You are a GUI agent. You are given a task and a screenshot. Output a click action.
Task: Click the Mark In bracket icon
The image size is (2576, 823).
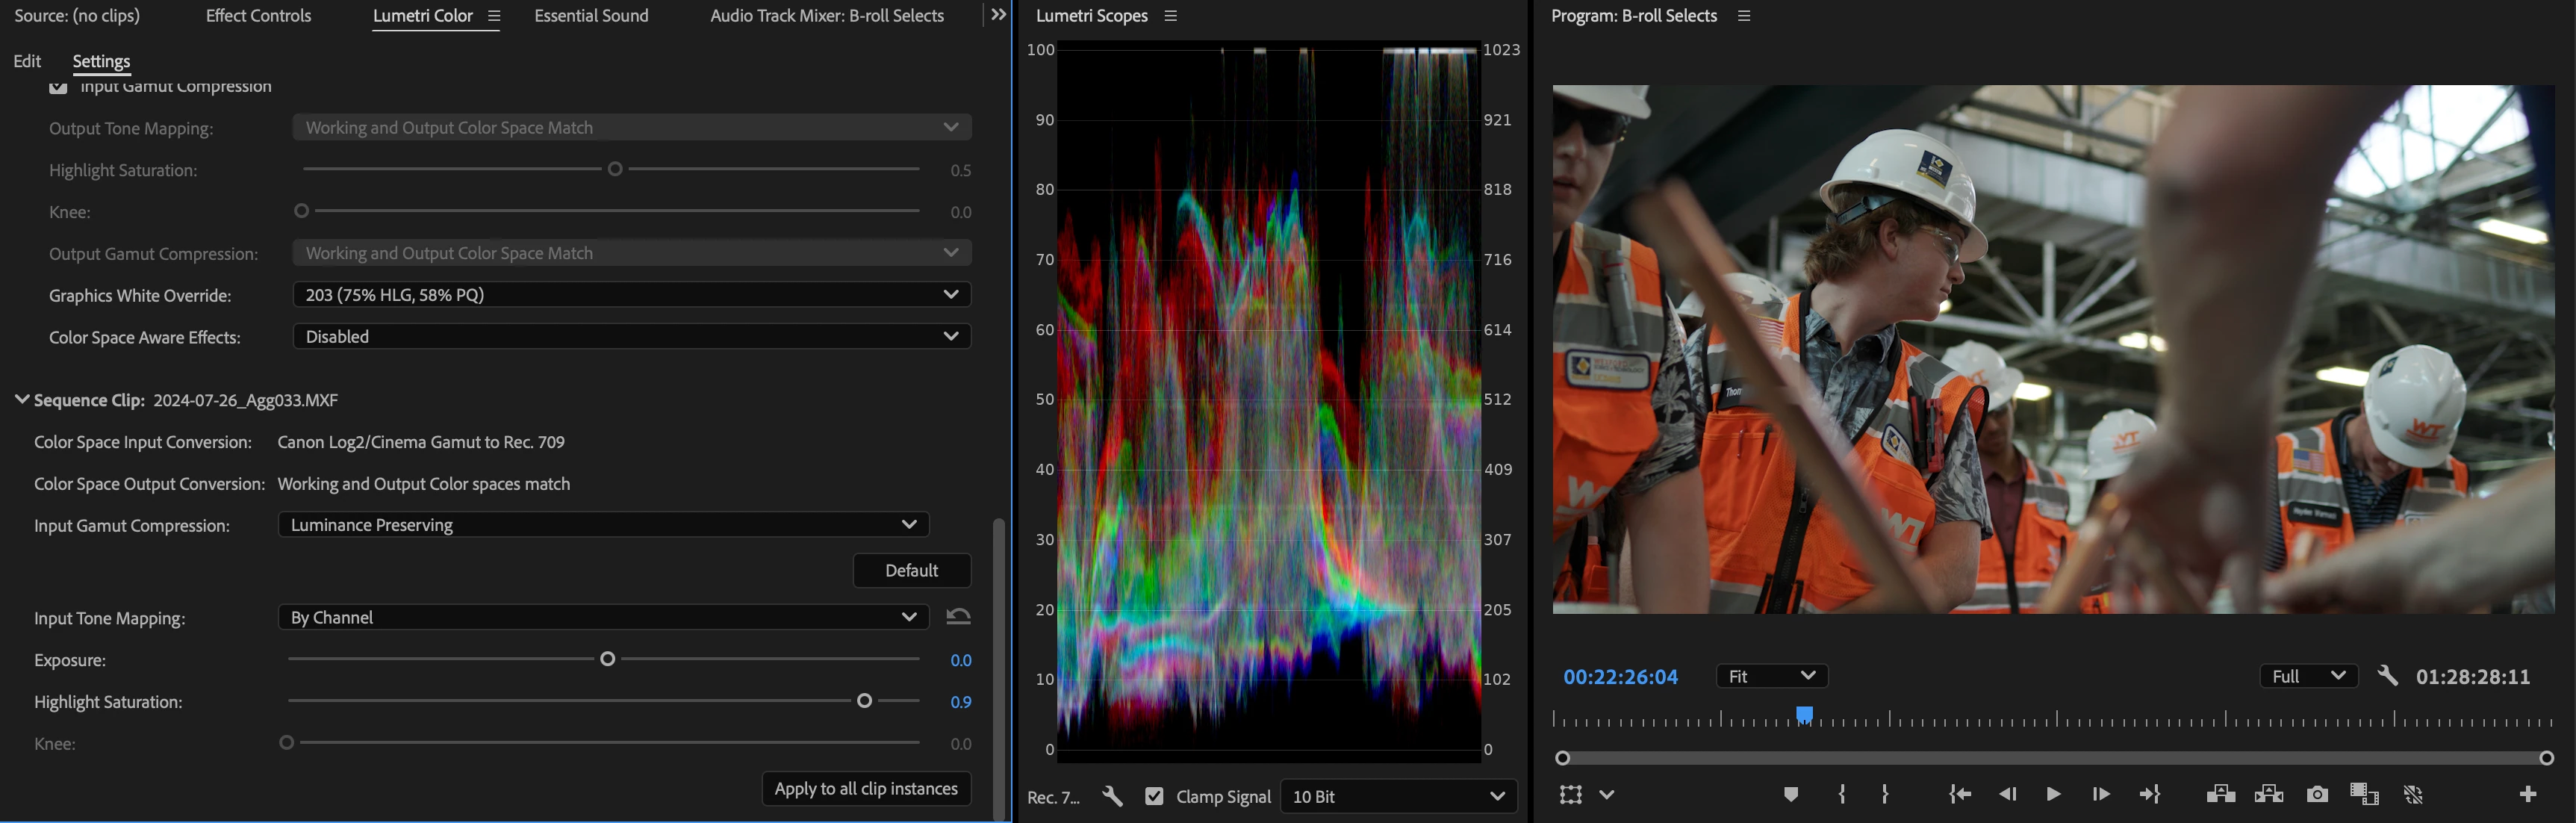point(1842,794)
